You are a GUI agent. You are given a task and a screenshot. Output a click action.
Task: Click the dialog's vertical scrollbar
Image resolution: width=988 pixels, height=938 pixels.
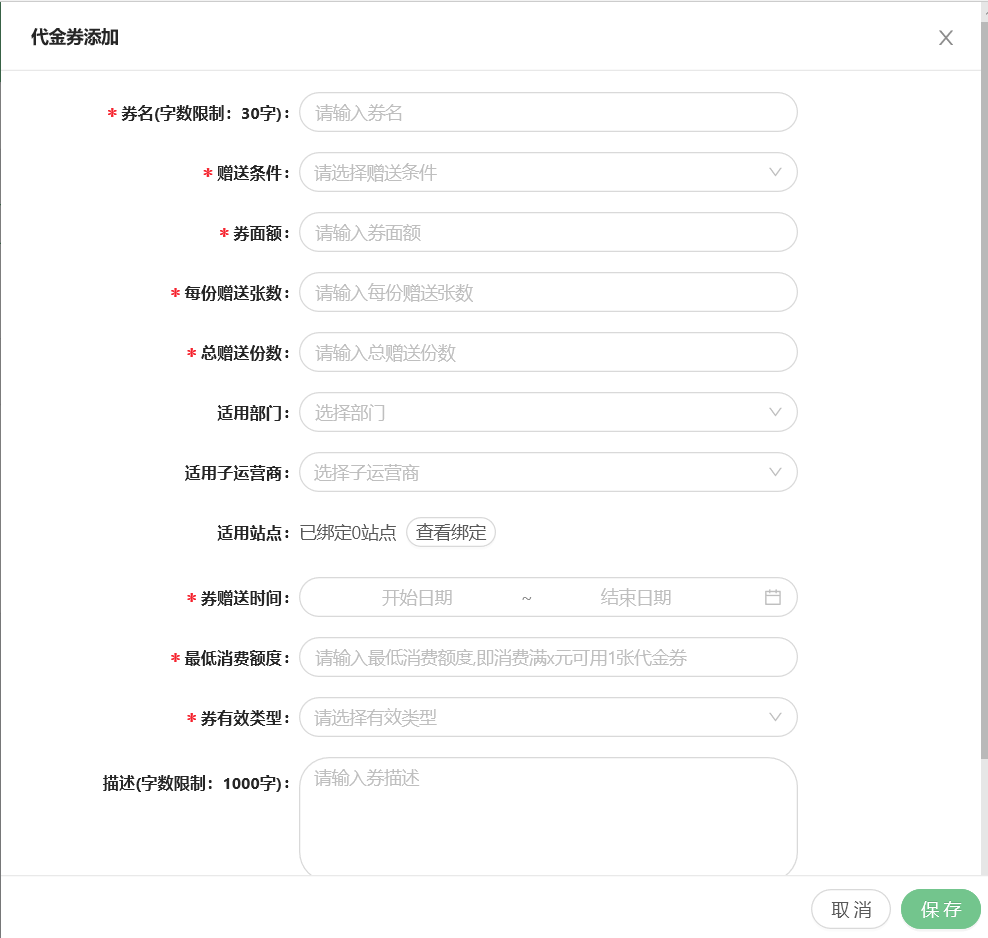tap(983, 400)
